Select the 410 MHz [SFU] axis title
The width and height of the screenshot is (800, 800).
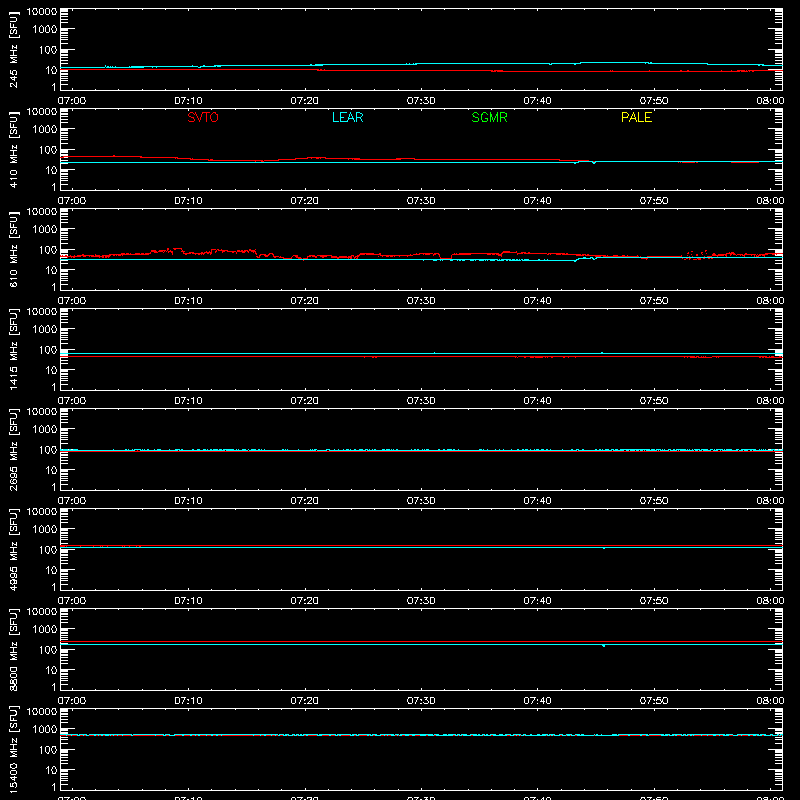(13, 149)
